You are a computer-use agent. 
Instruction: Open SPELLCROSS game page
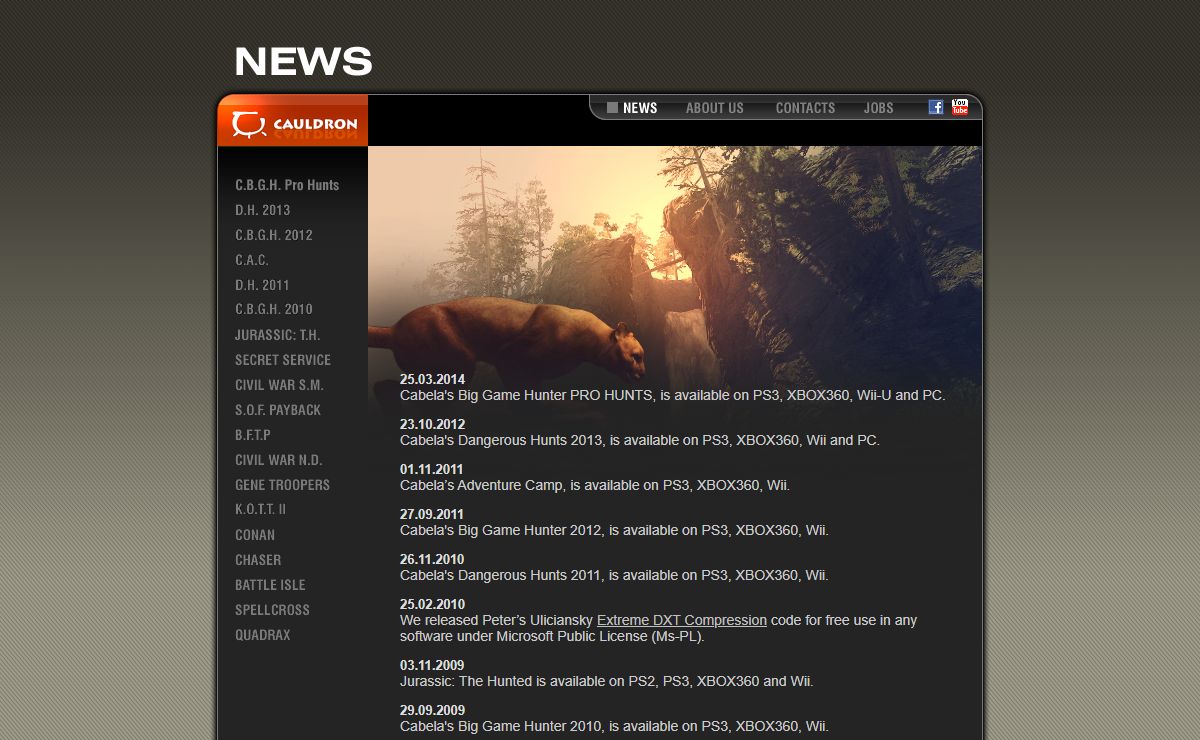[x=272, y=610]
